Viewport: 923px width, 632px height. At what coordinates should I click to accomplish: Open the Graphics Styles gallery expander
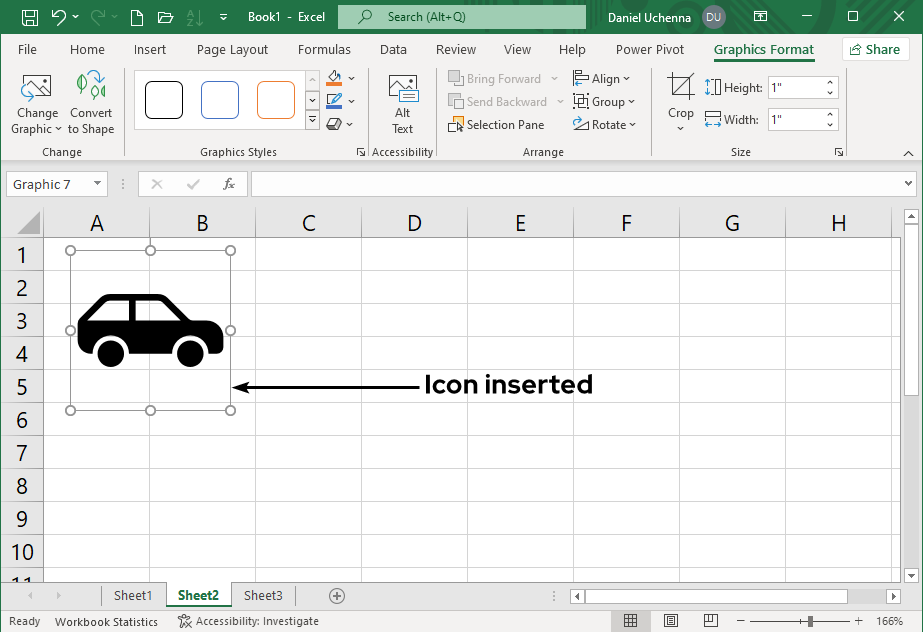coord(311,117)
